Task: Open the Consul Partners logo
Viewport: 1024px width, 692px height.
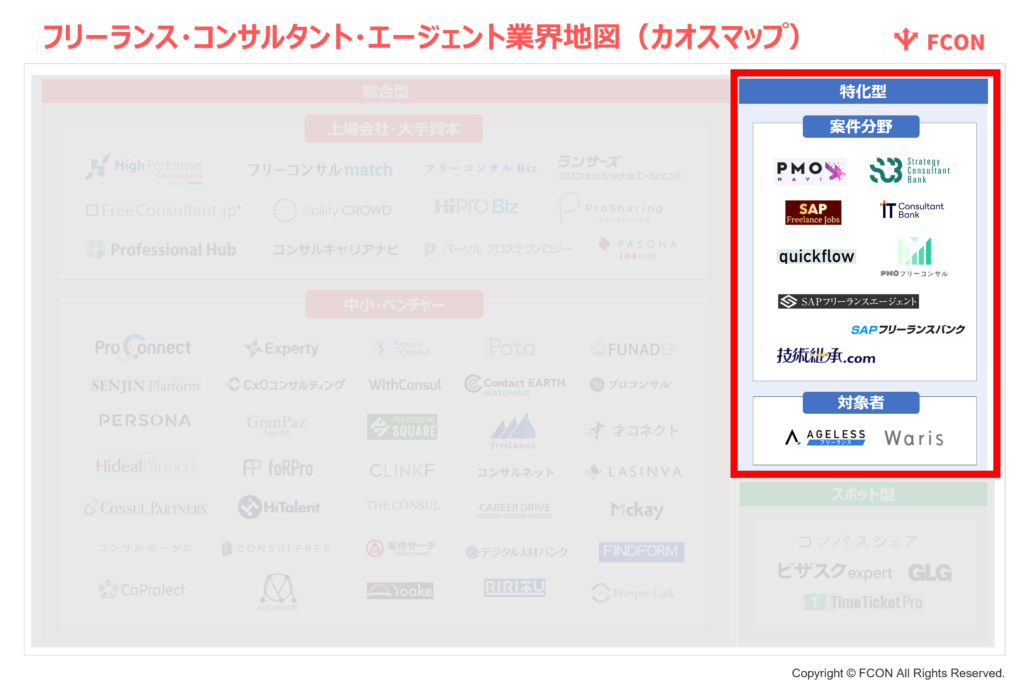Action: coord(145,508)
